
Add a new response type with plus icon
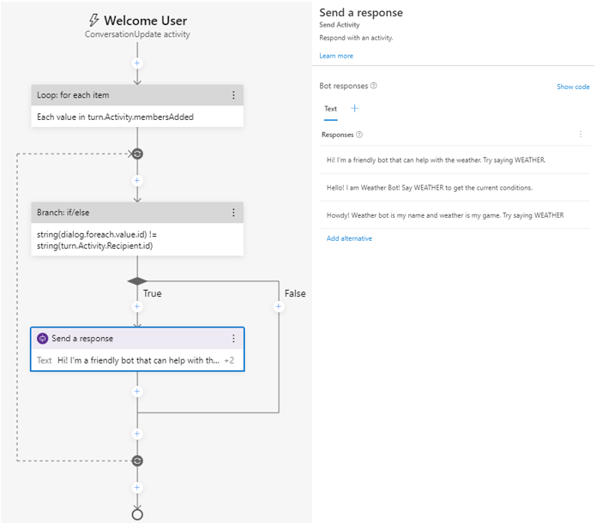tap(355, 108)
